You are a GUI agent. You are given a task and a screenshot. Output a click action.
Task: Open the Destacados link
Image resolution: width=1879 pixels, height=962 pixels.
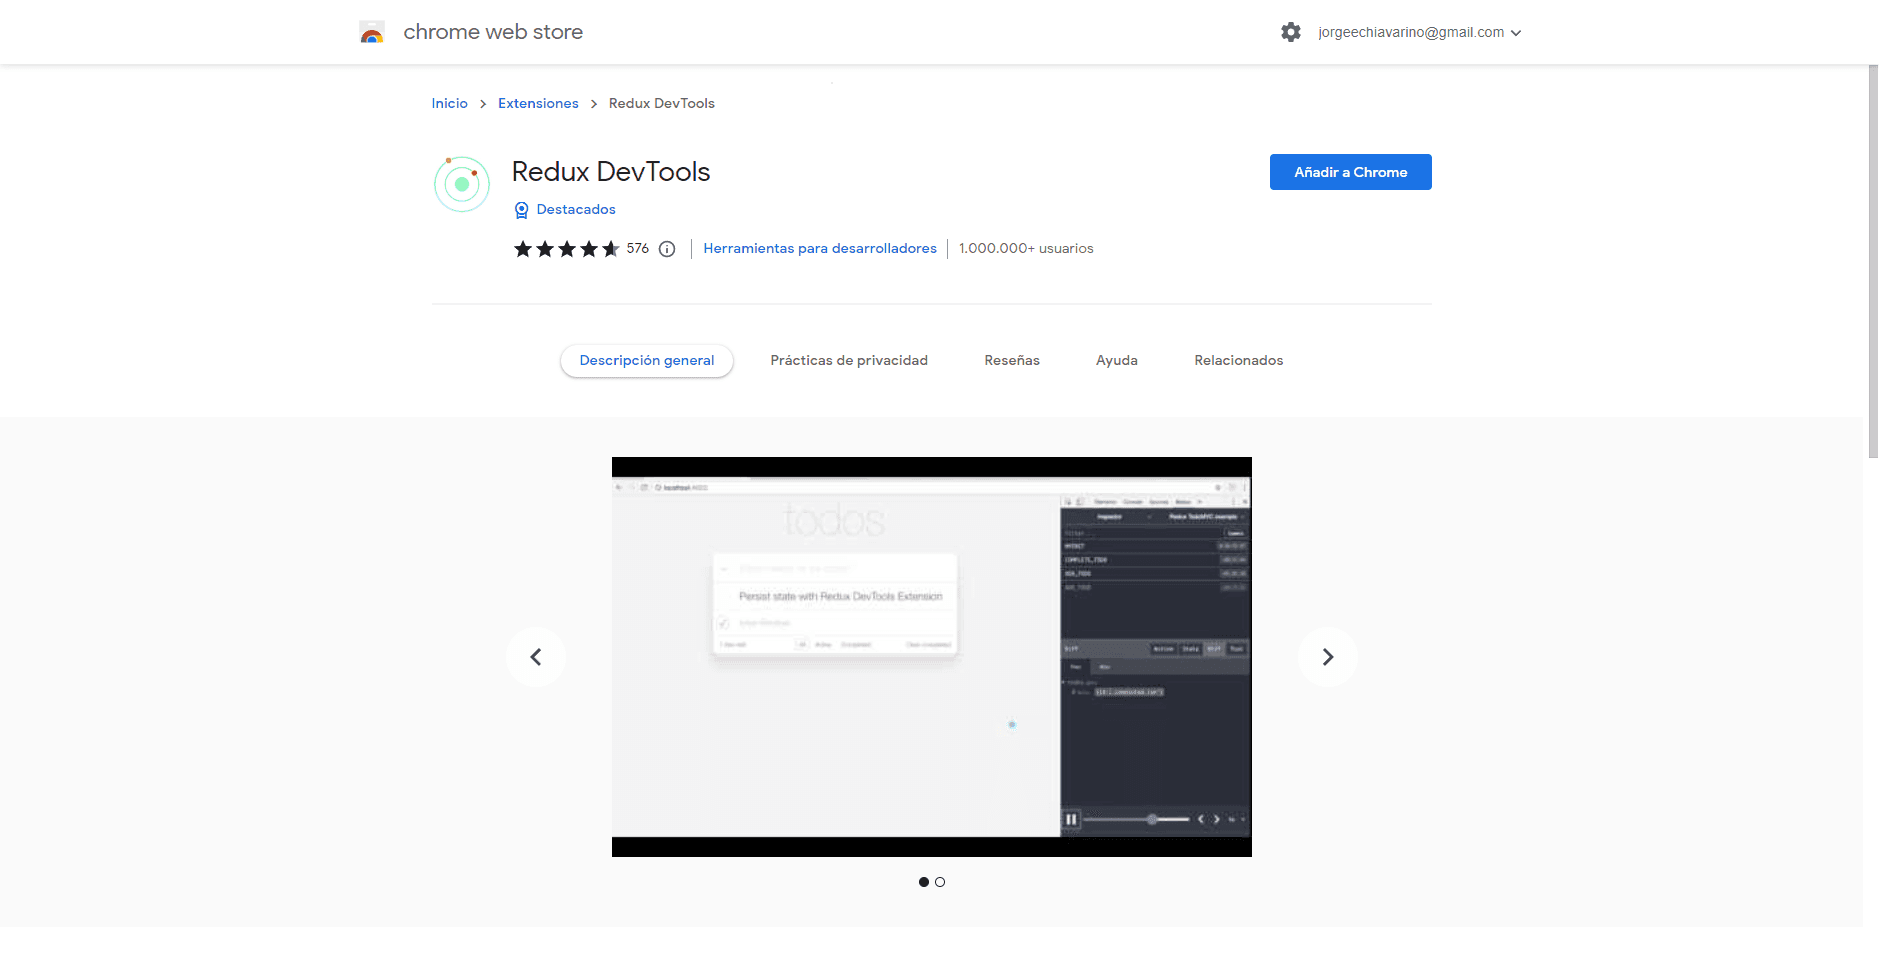tap(576, 209)
